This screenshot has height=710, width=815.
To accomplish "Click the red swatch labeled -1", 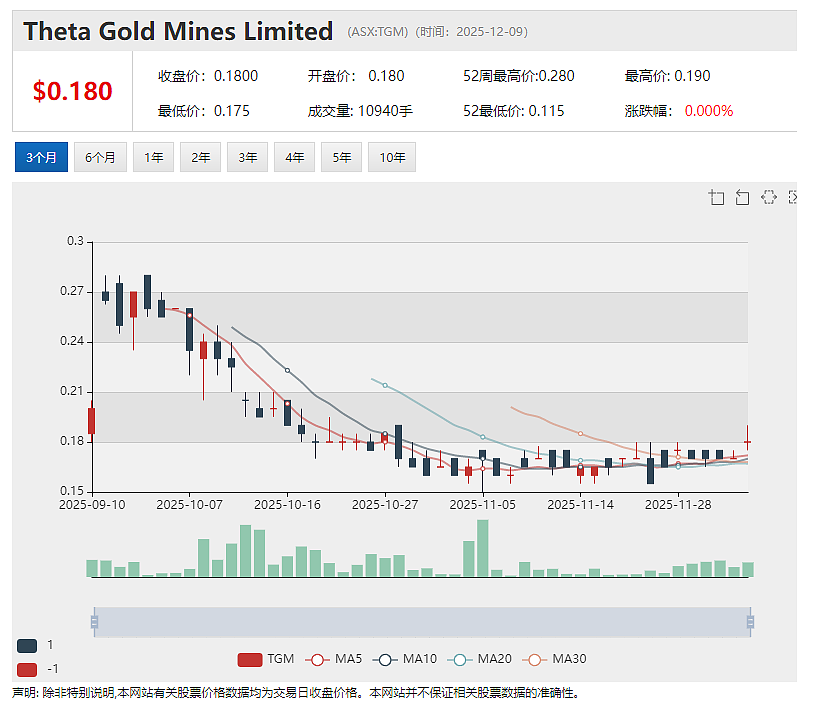I will point(27,669).
